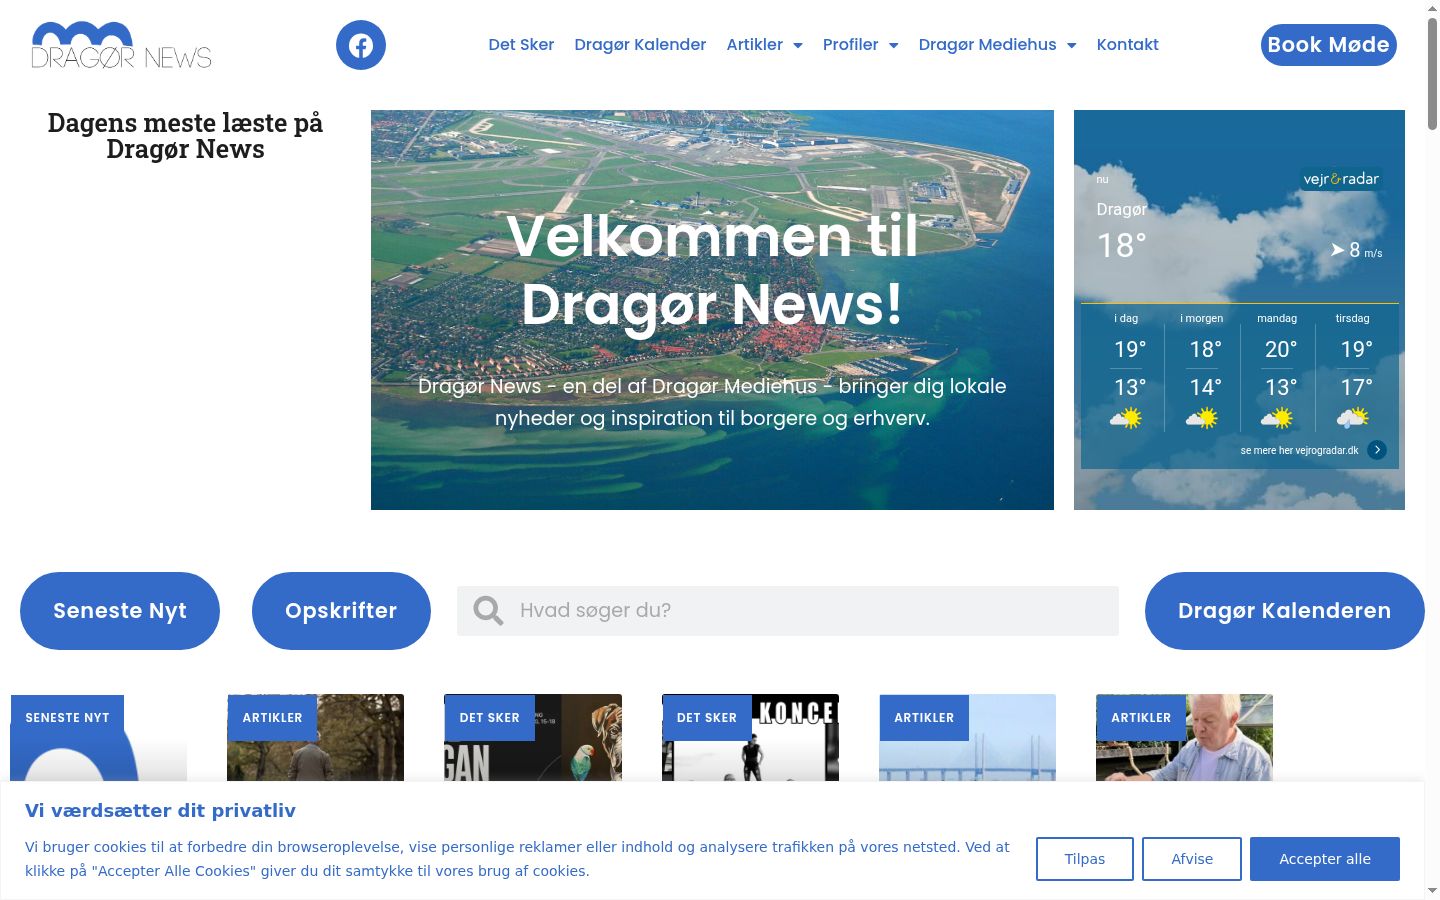The height and width of the screenshot is (900, 1440).
Task: Accept all cookies
Action: (x=1325, y=859)
